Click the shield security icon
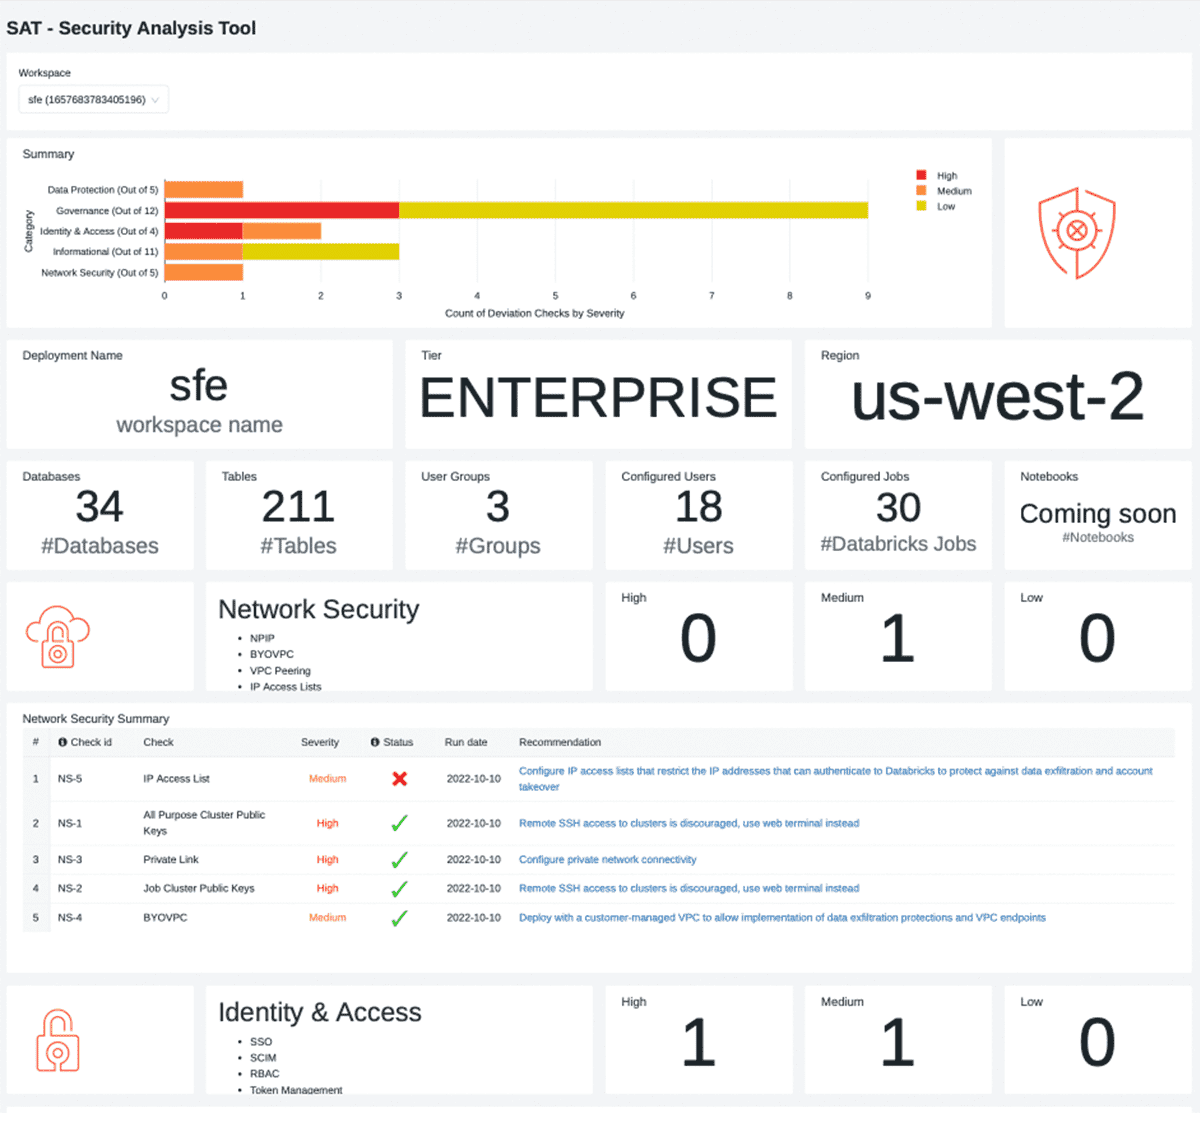Image resolution: width=1200 pixels, height=1146 pixels. [x=1076, y=233]
